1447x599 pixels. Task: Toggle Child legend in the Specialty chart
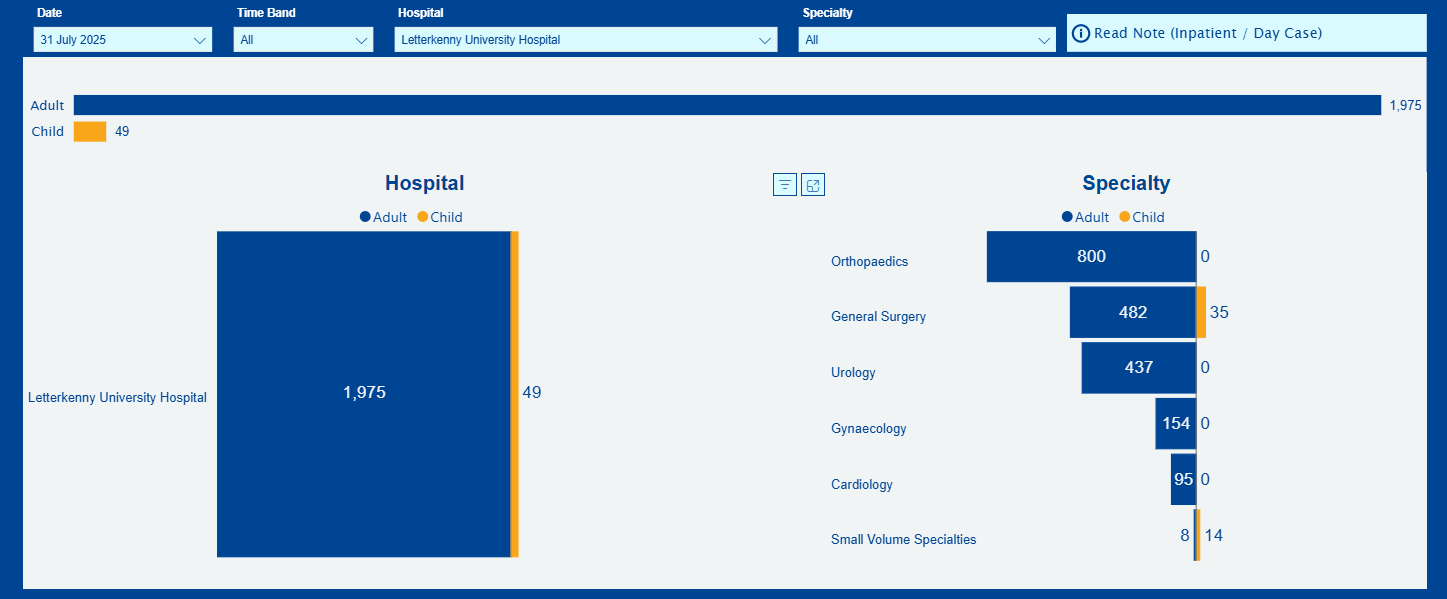click(x=1142, y=217)
